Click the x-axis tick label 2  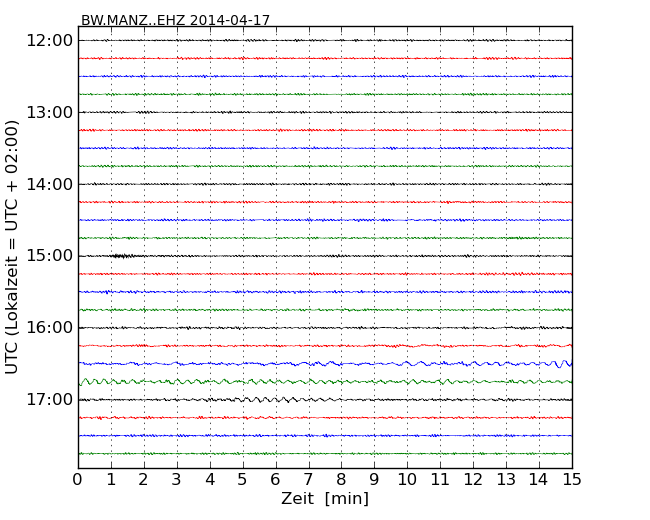pyautogui.click(x=144, y=480)
